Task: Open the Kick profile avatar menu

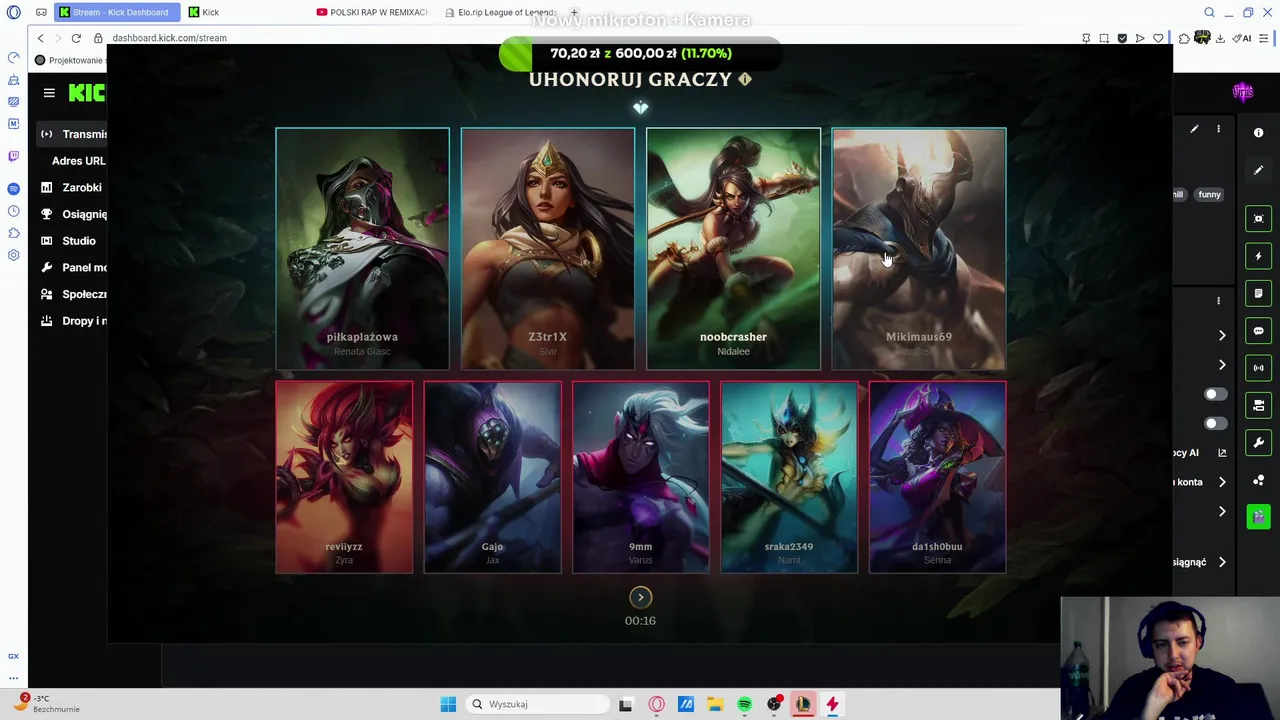Action: point(1243,92)
